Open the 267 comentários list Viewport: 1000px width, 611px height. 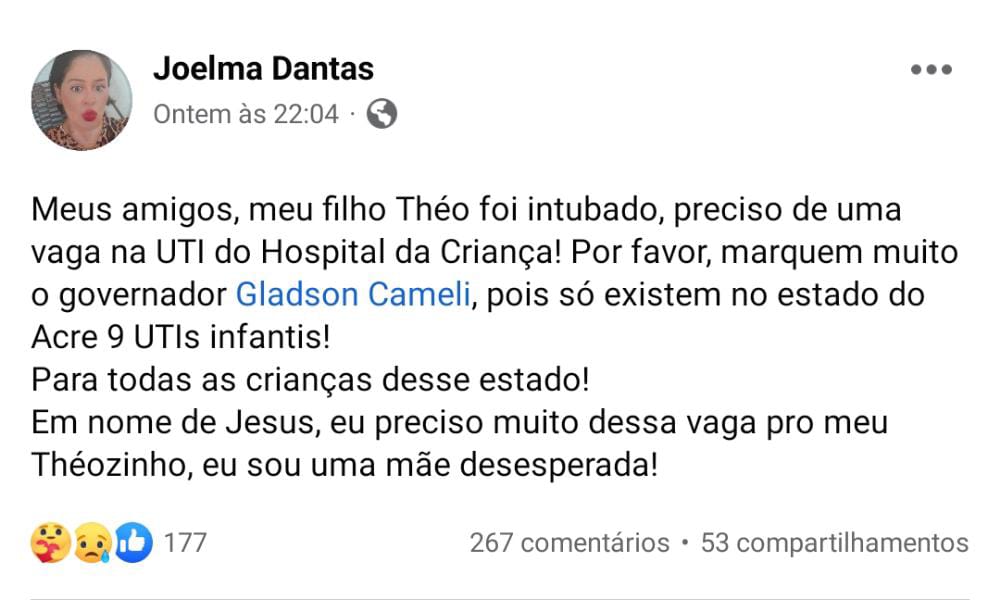(x=570, y=543)
